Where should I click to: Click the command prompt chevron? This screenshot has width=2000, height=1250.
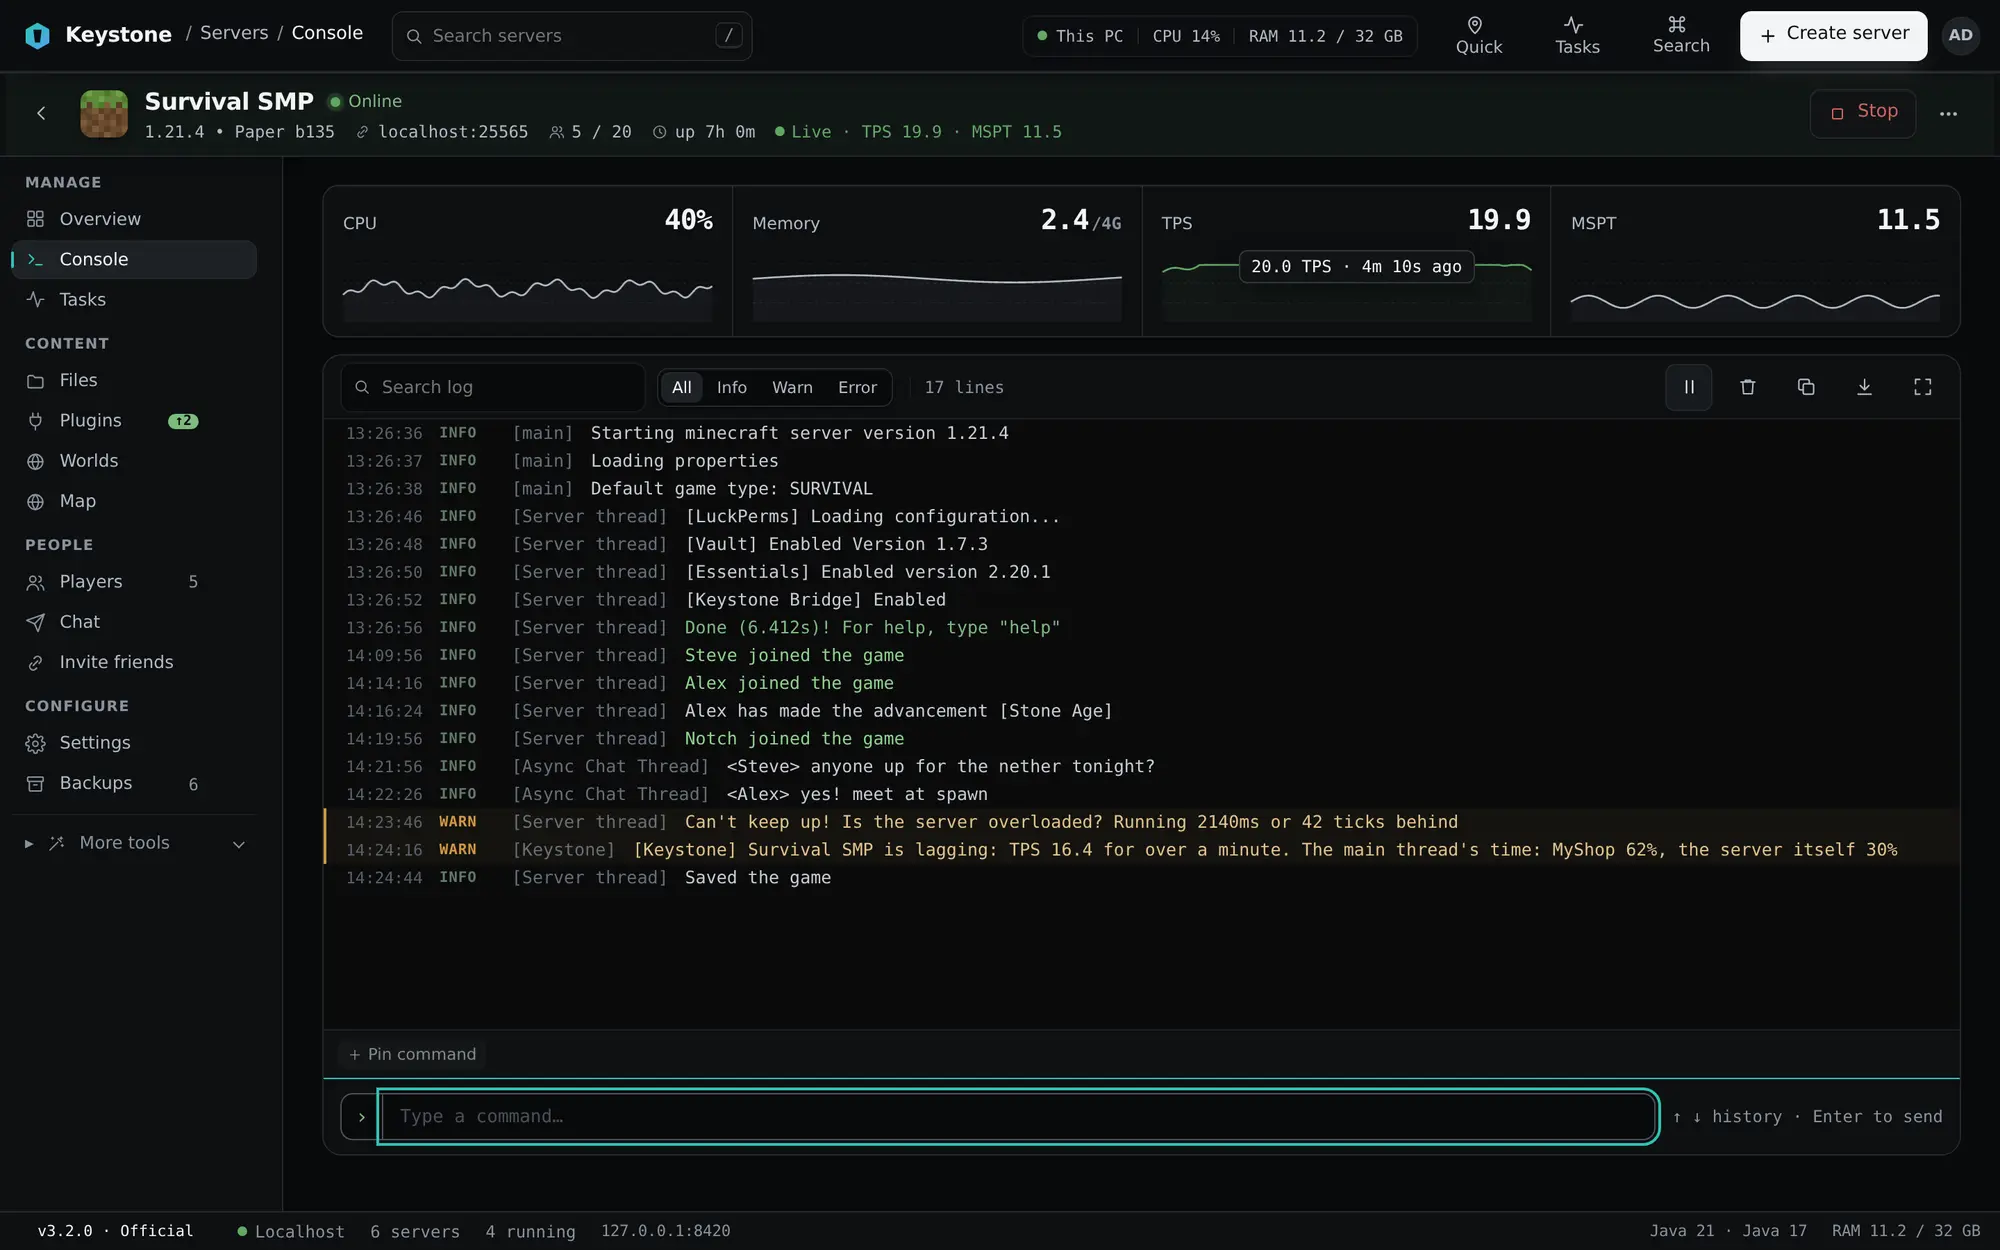pos(361,1117)
